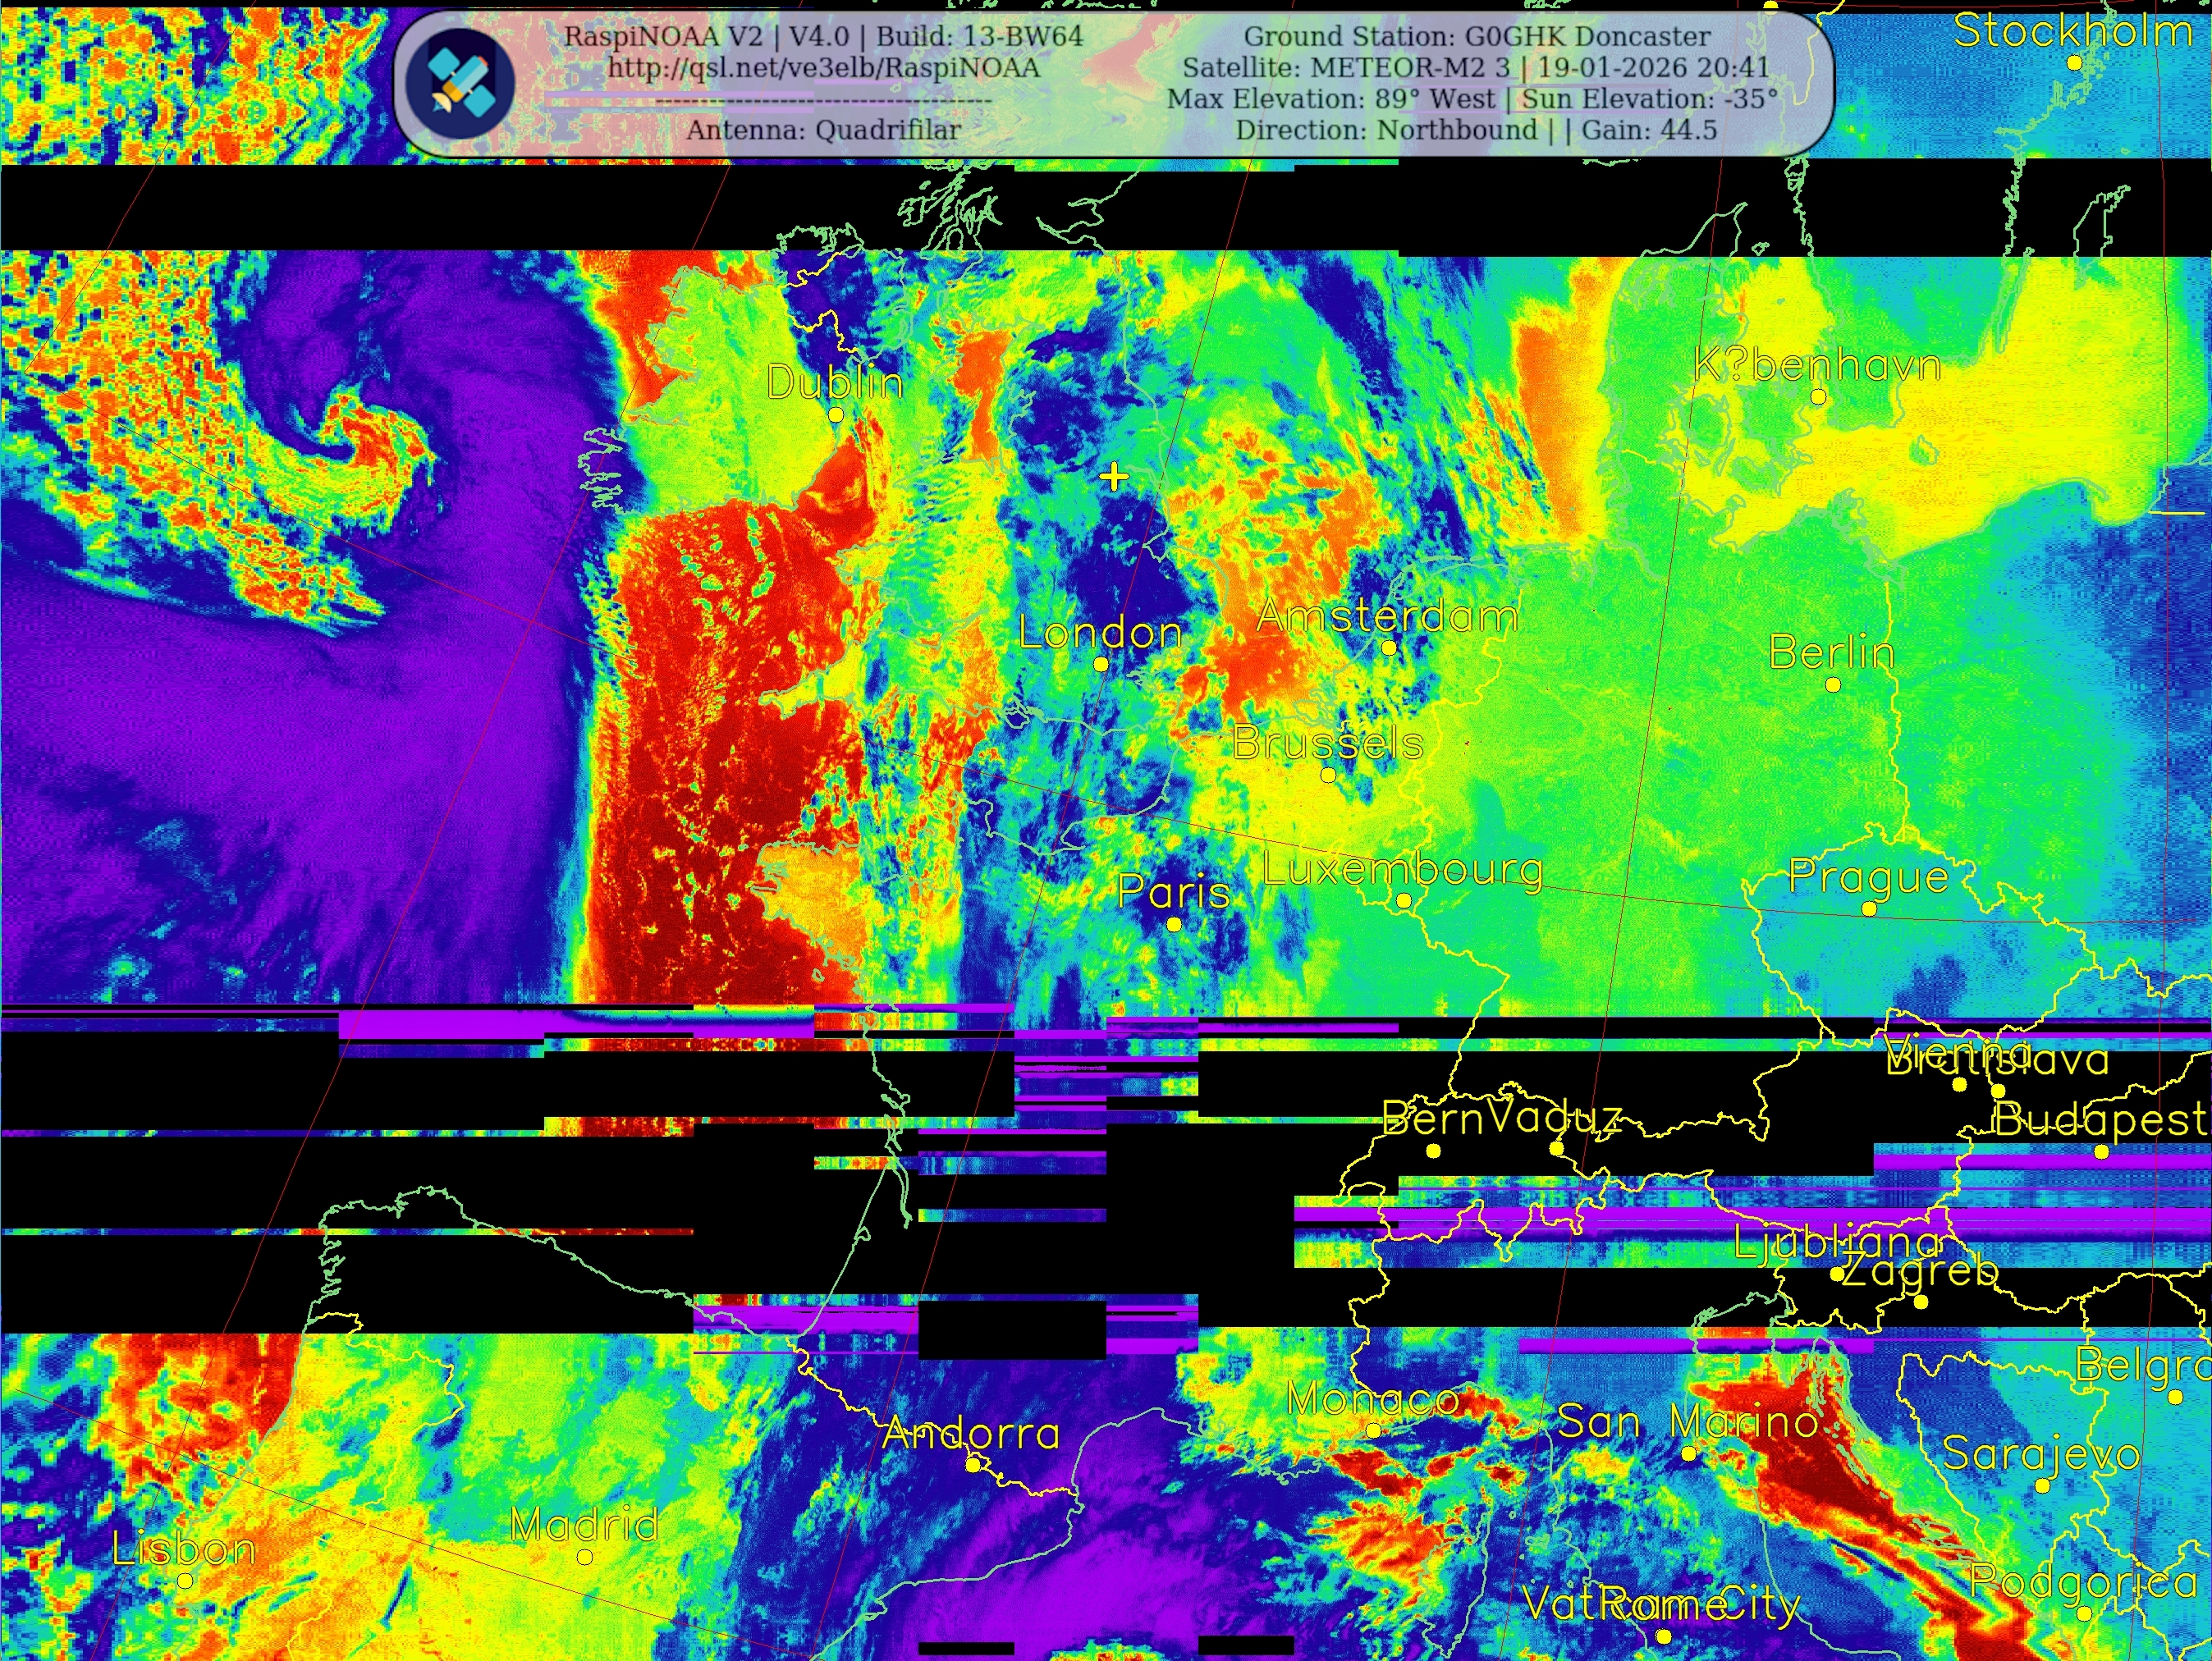Screen dimensions: 2212x1661
Task: Click the Brussels city label
Action: [1327, 743]
